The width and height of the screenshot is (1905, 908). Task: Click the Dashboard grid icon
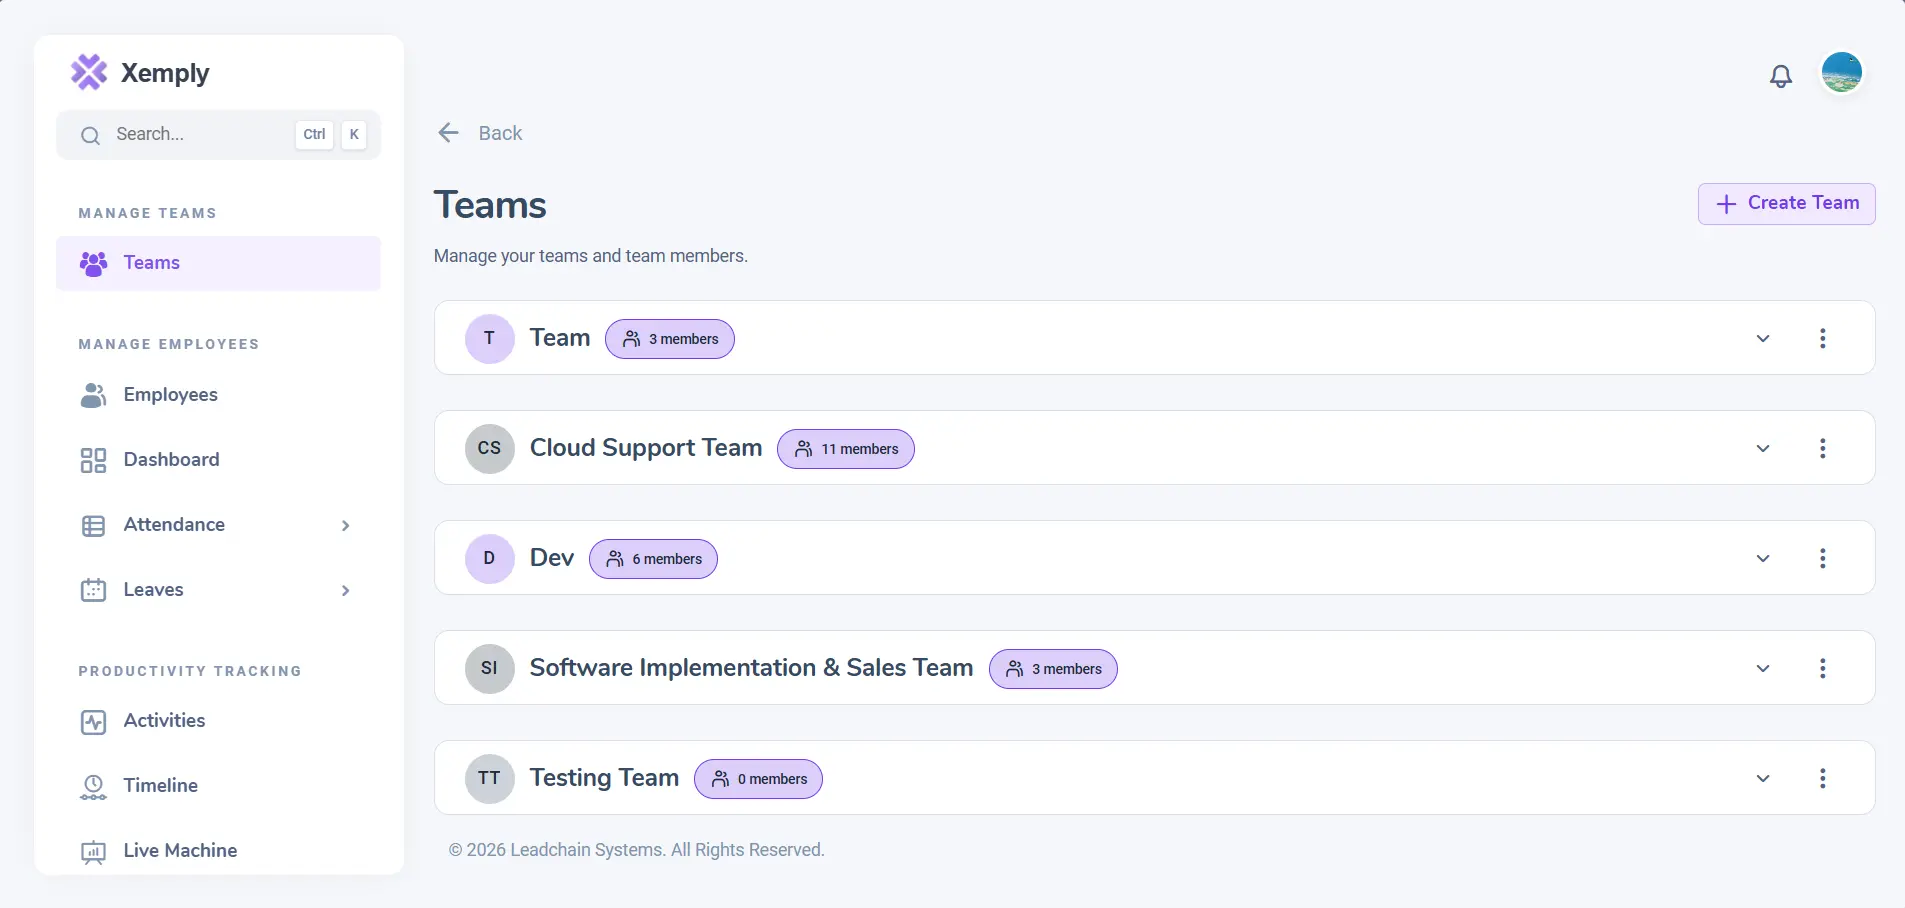(93, 460)
